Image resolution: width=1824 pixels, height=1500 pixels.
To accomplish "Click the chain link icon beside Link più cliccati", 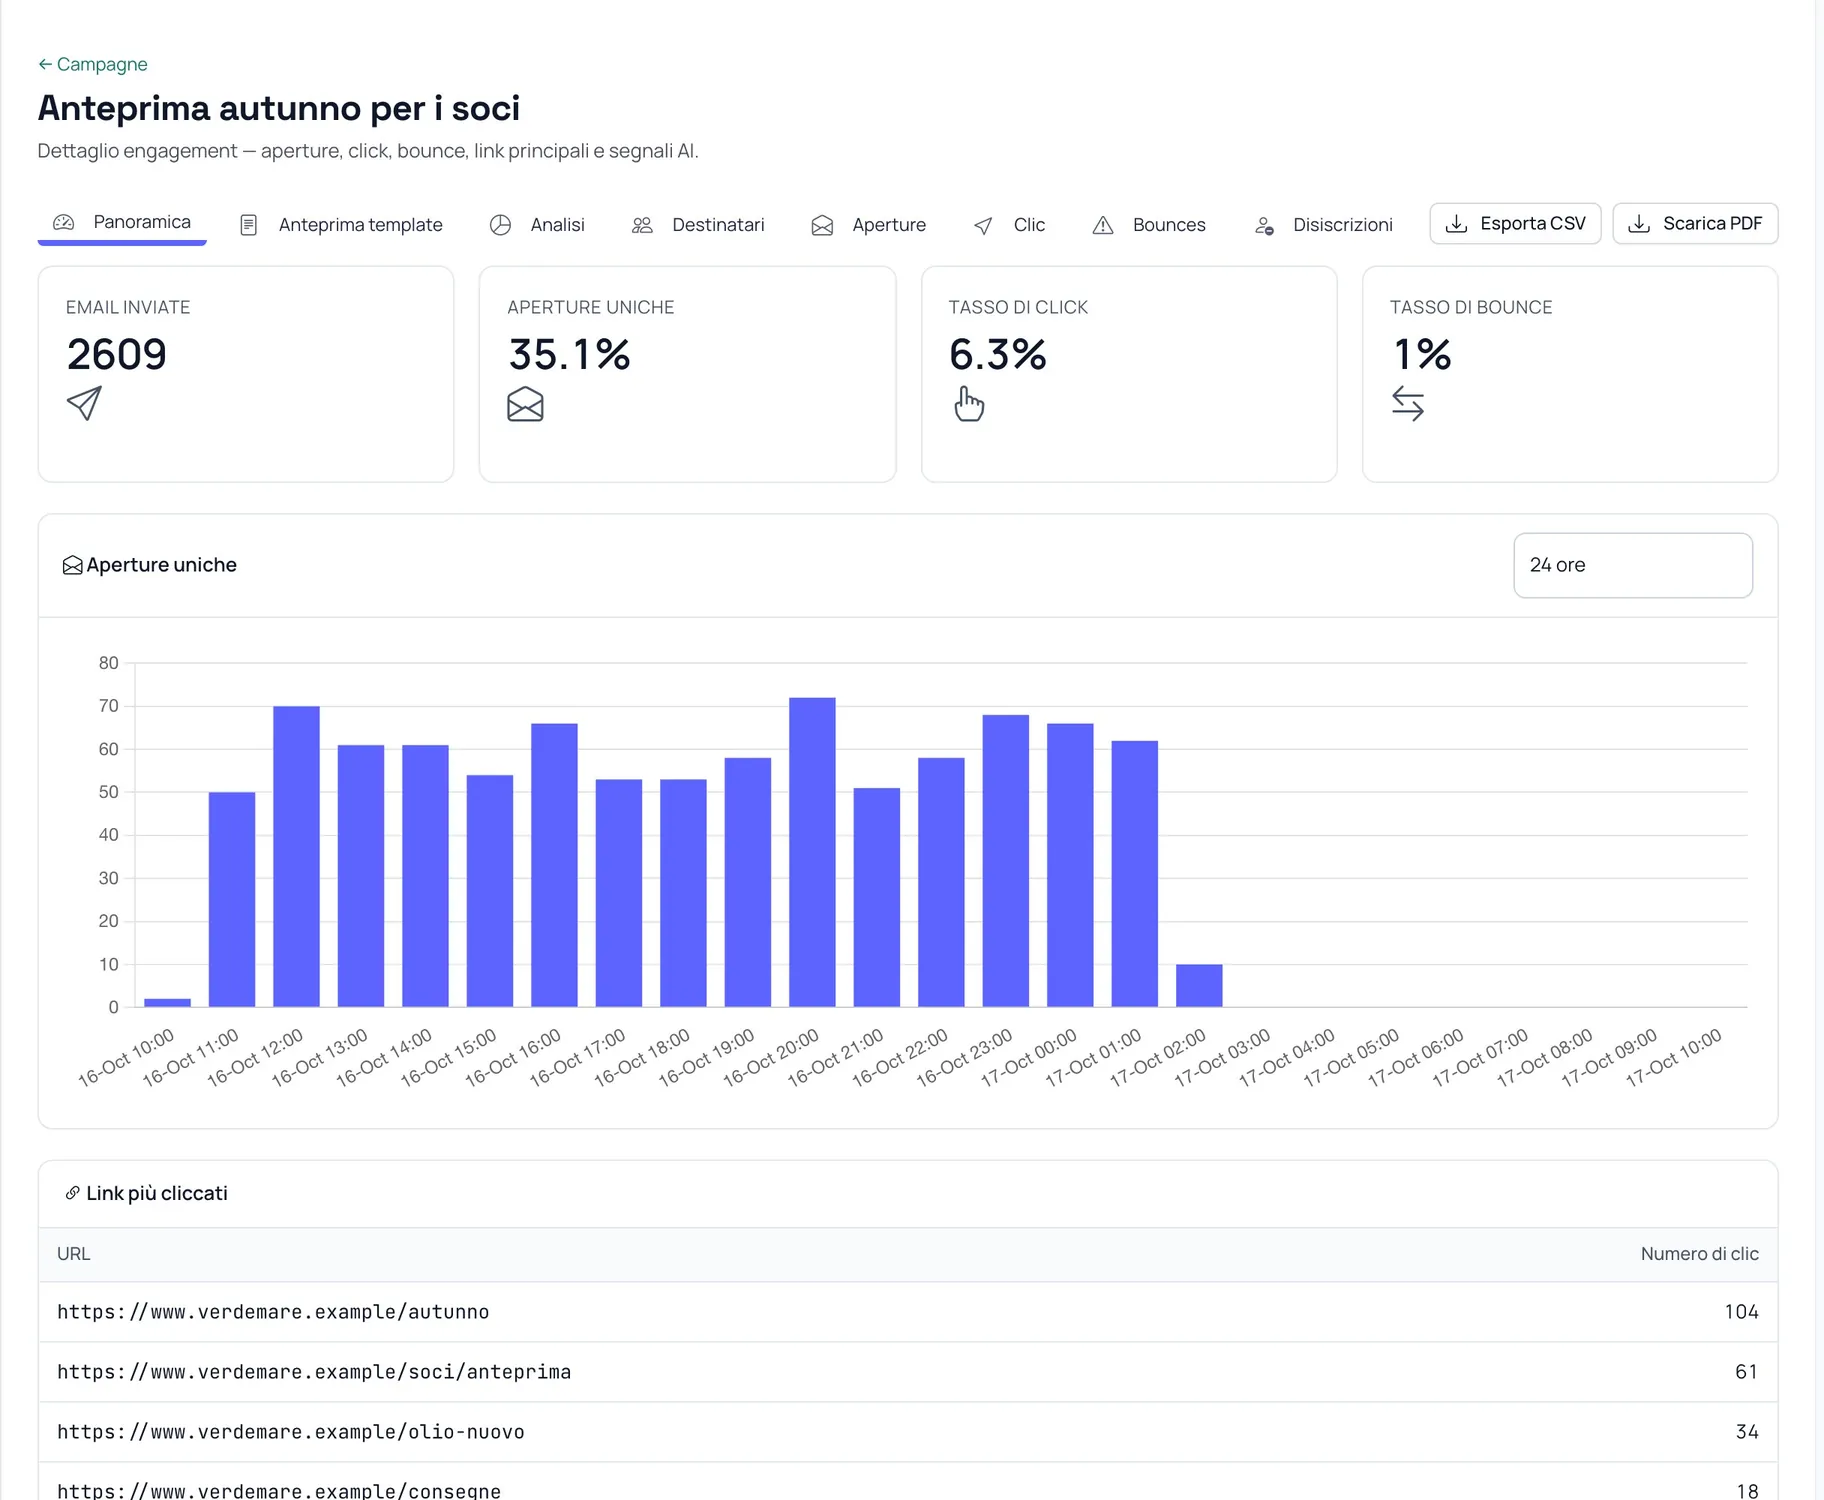I will tap(72, 1193).
